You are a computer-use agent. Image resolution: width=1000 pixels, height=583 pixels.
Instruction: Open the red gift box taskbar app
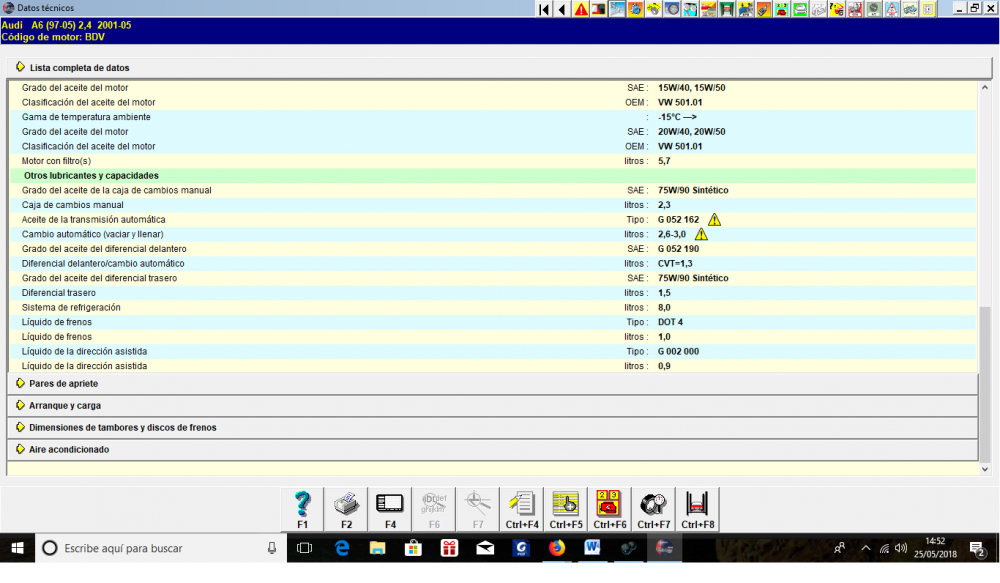coord(450,548)
